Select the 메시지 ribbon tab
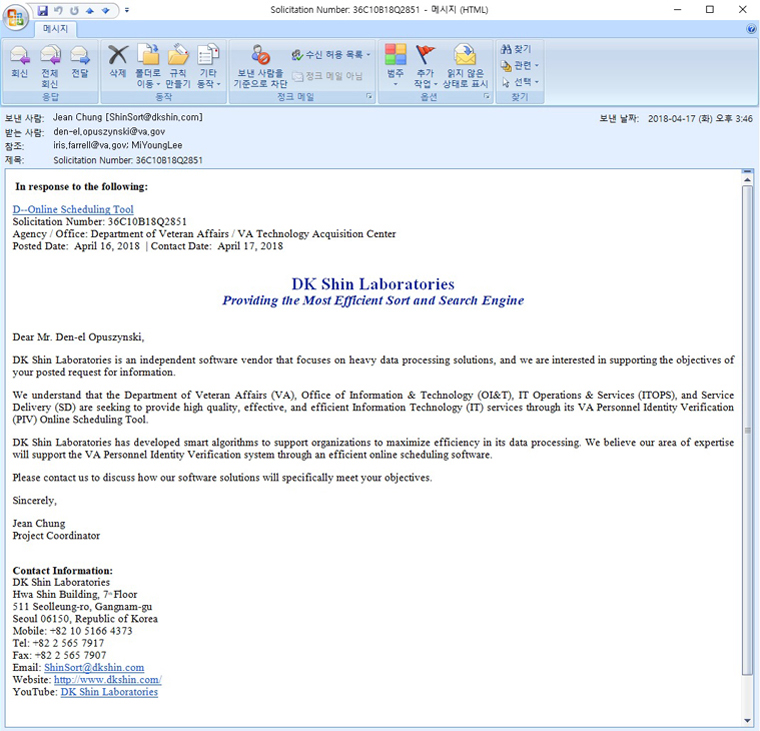760x731 pixels. click(x=54, y=29)
